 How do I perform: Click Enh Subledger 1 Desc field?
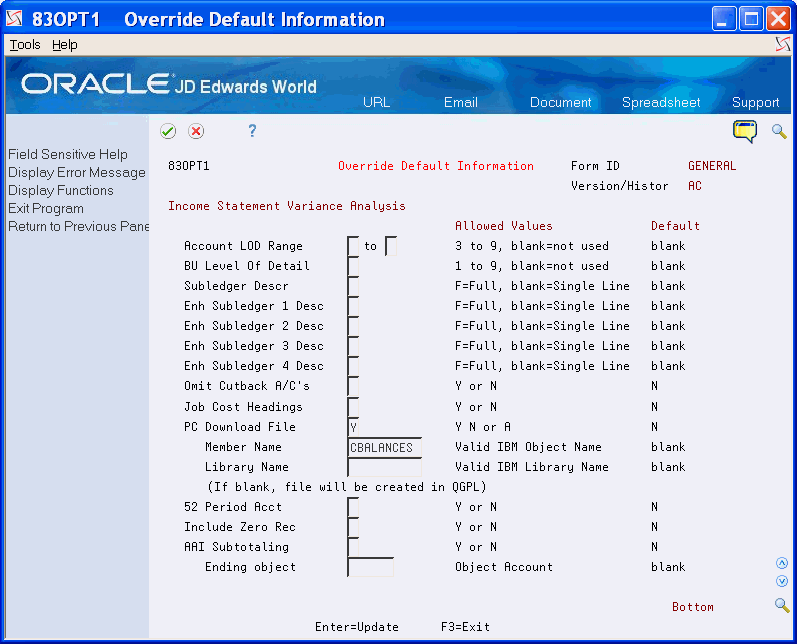[x=353, y=306]
